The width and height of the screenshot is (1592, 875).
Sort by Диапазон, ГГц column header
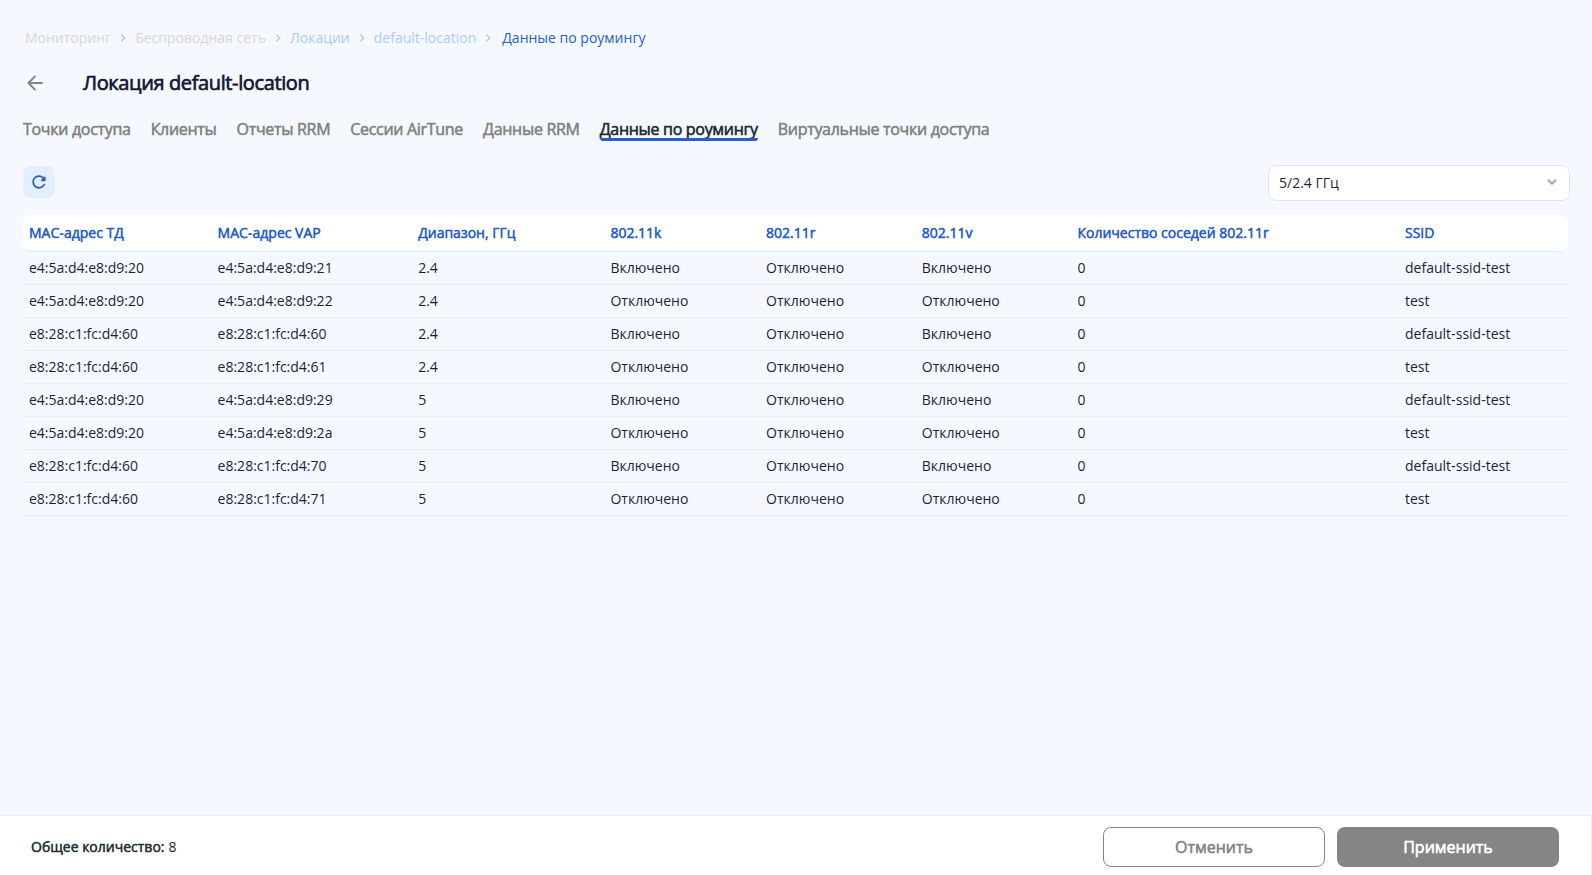pos(467,233)
